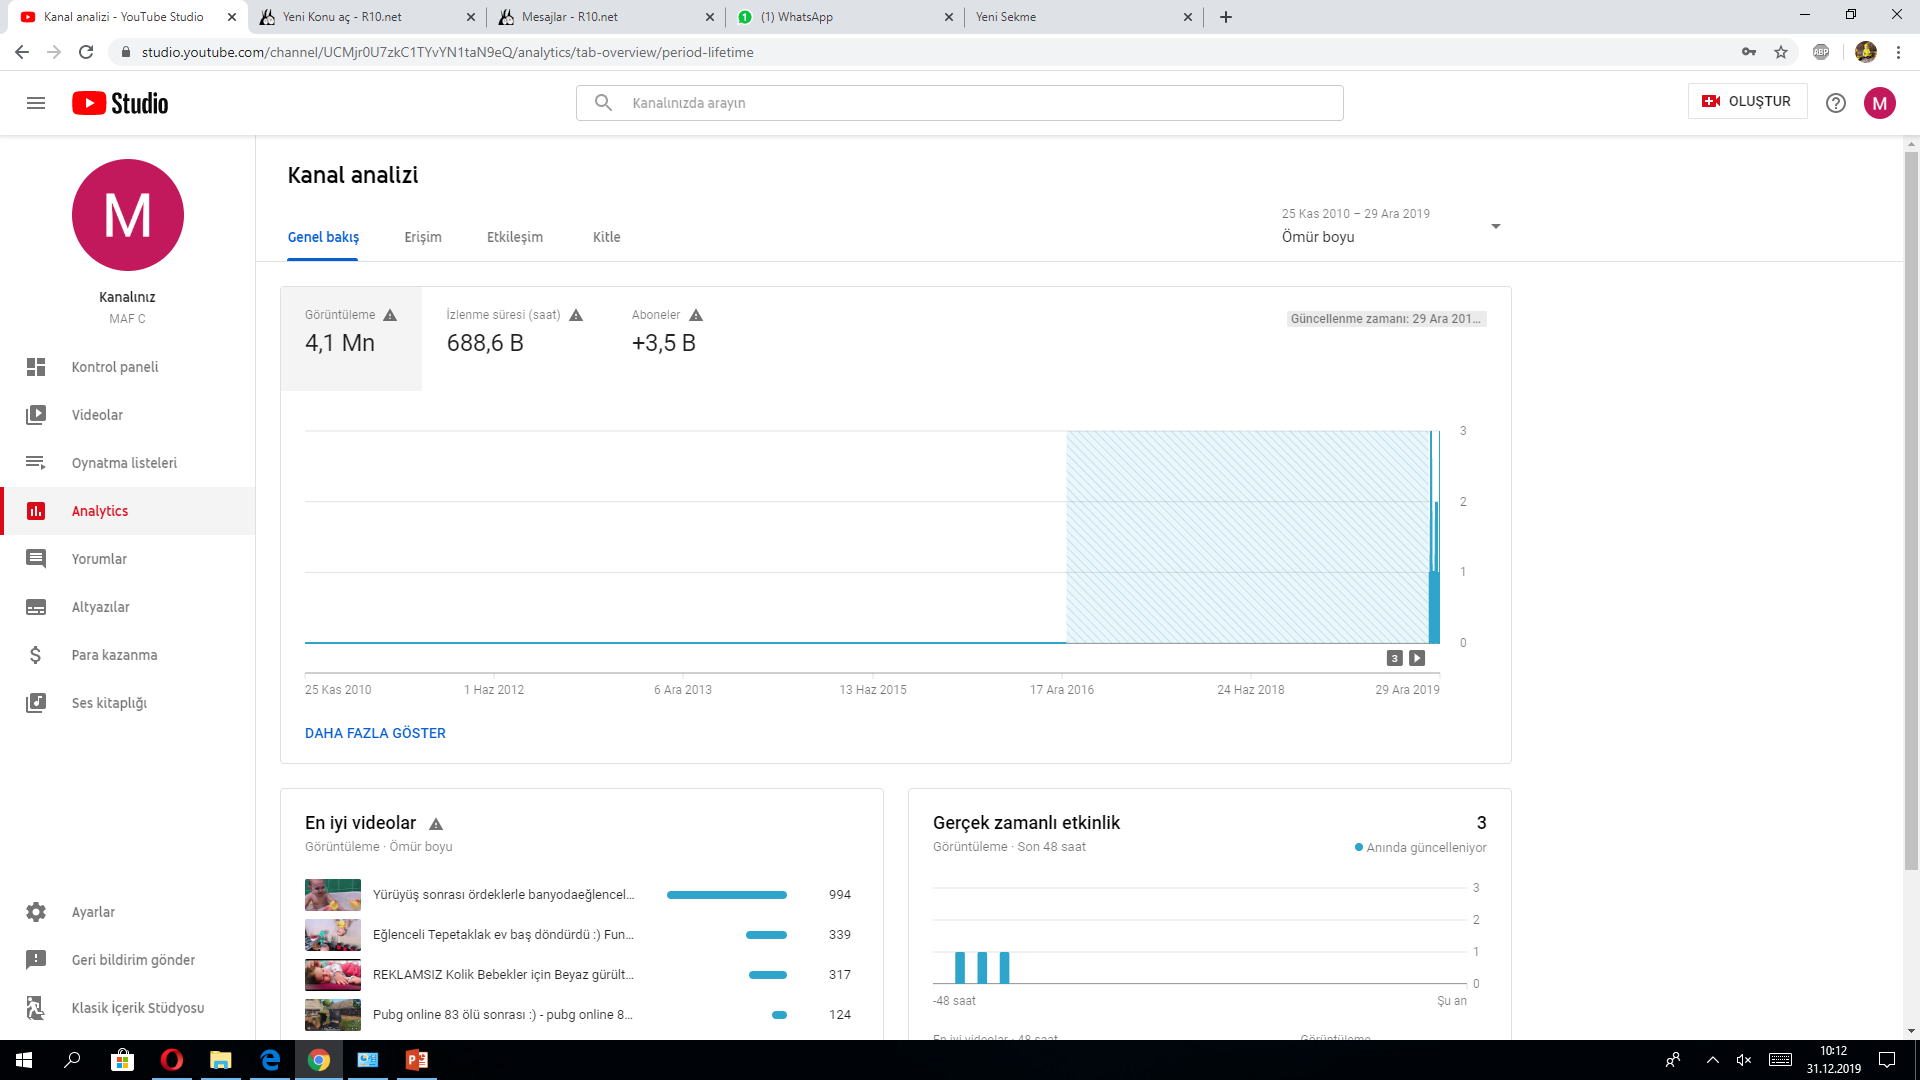Open the saved passwords key icon

[1749, 52]
